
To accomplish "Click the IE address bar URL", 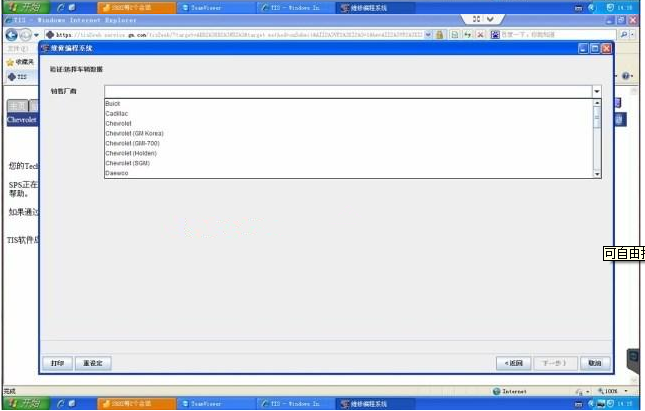I will click(x=239, y=35).
